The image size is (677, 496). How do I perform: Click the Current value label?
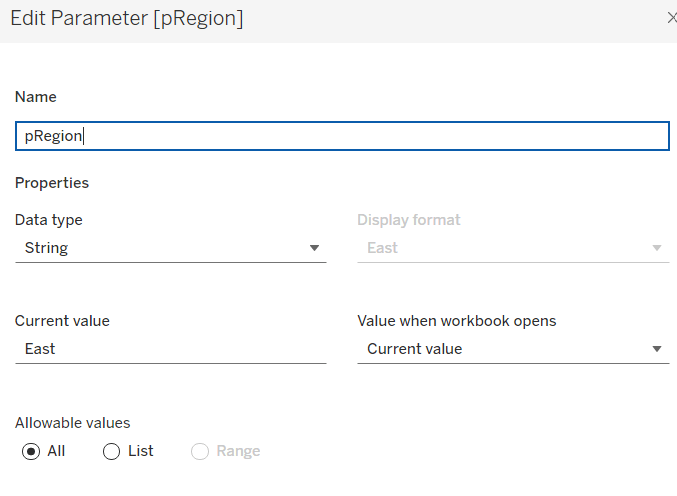tap(62, 321)
